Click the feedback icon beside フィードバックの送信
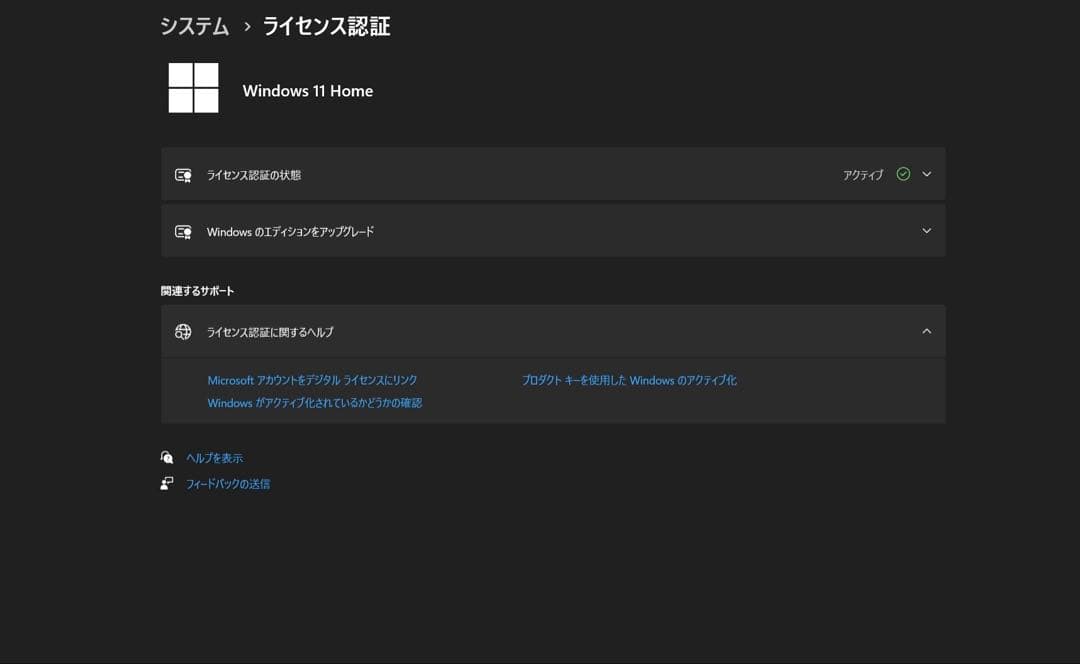 pyautogui.click(x=168, y=482)
